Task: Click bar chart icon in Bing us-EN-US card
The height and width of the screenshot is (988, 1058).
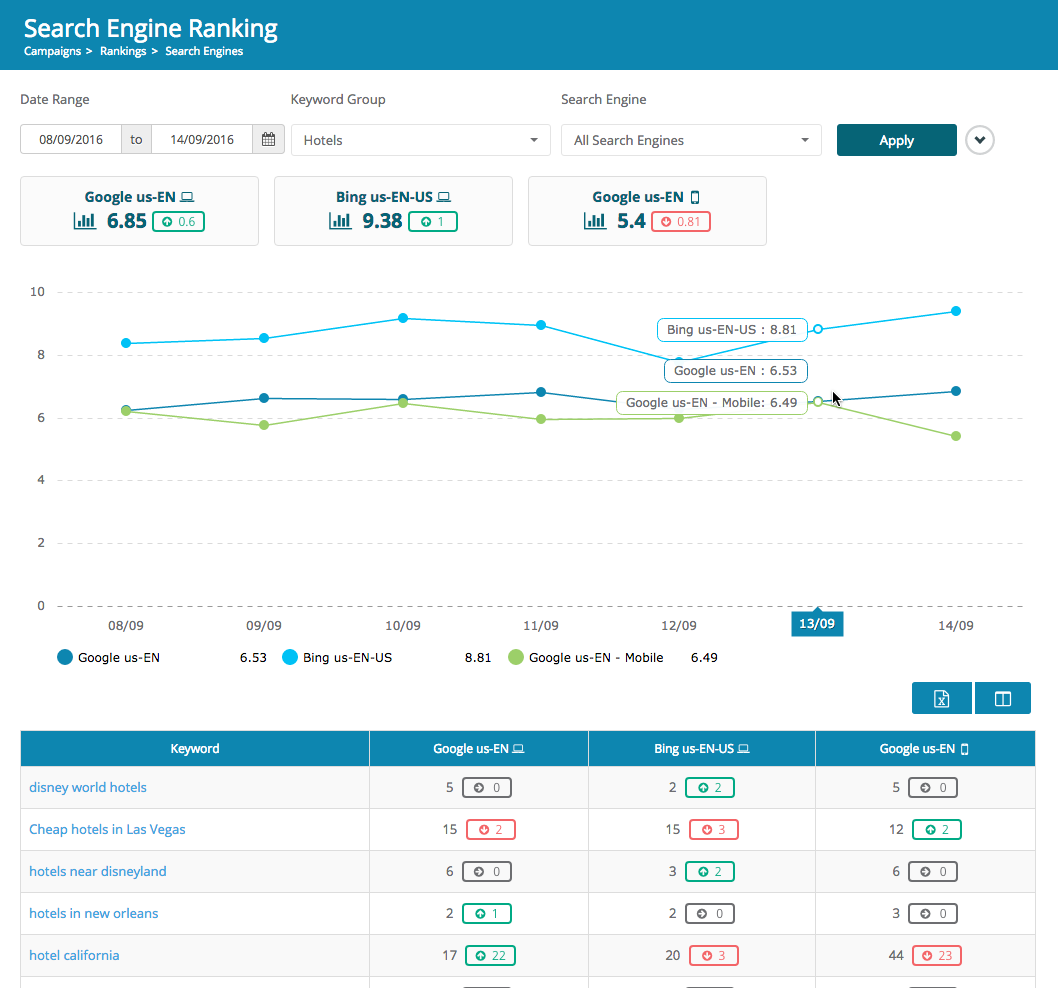Action: click(340, 221)
